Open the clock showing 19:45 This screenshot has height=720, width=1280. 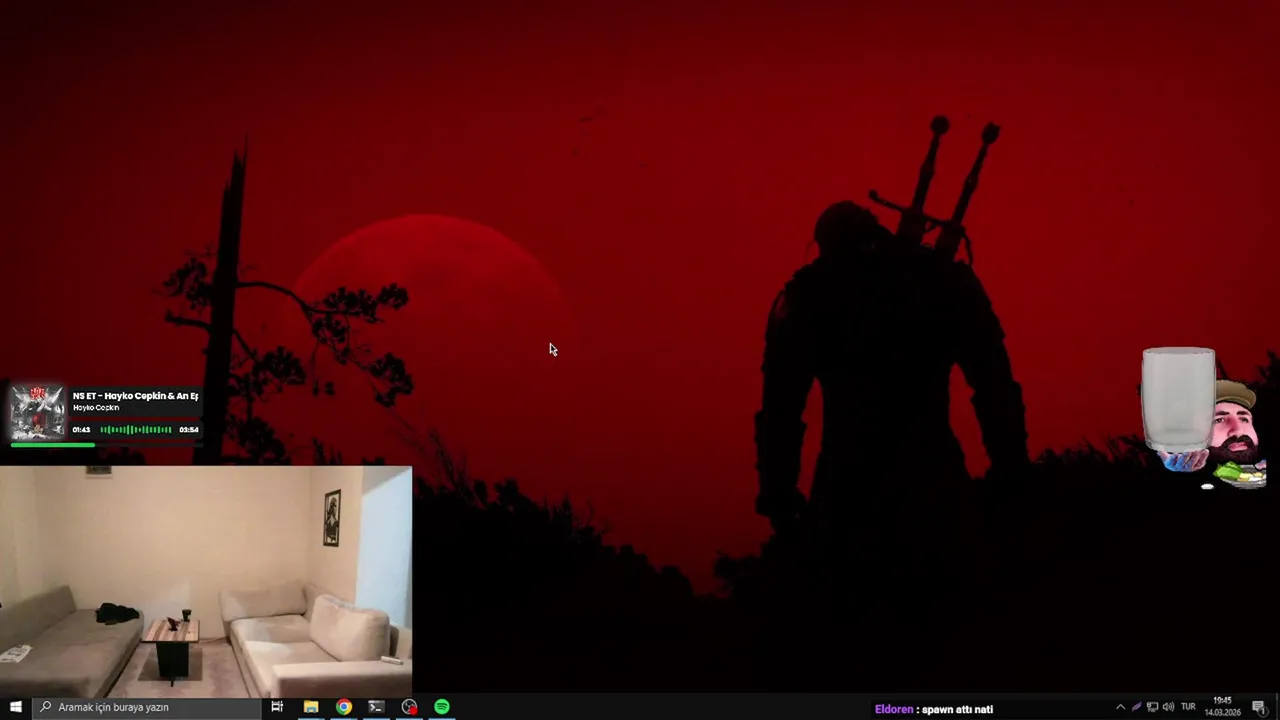(x=1222, y=707)
